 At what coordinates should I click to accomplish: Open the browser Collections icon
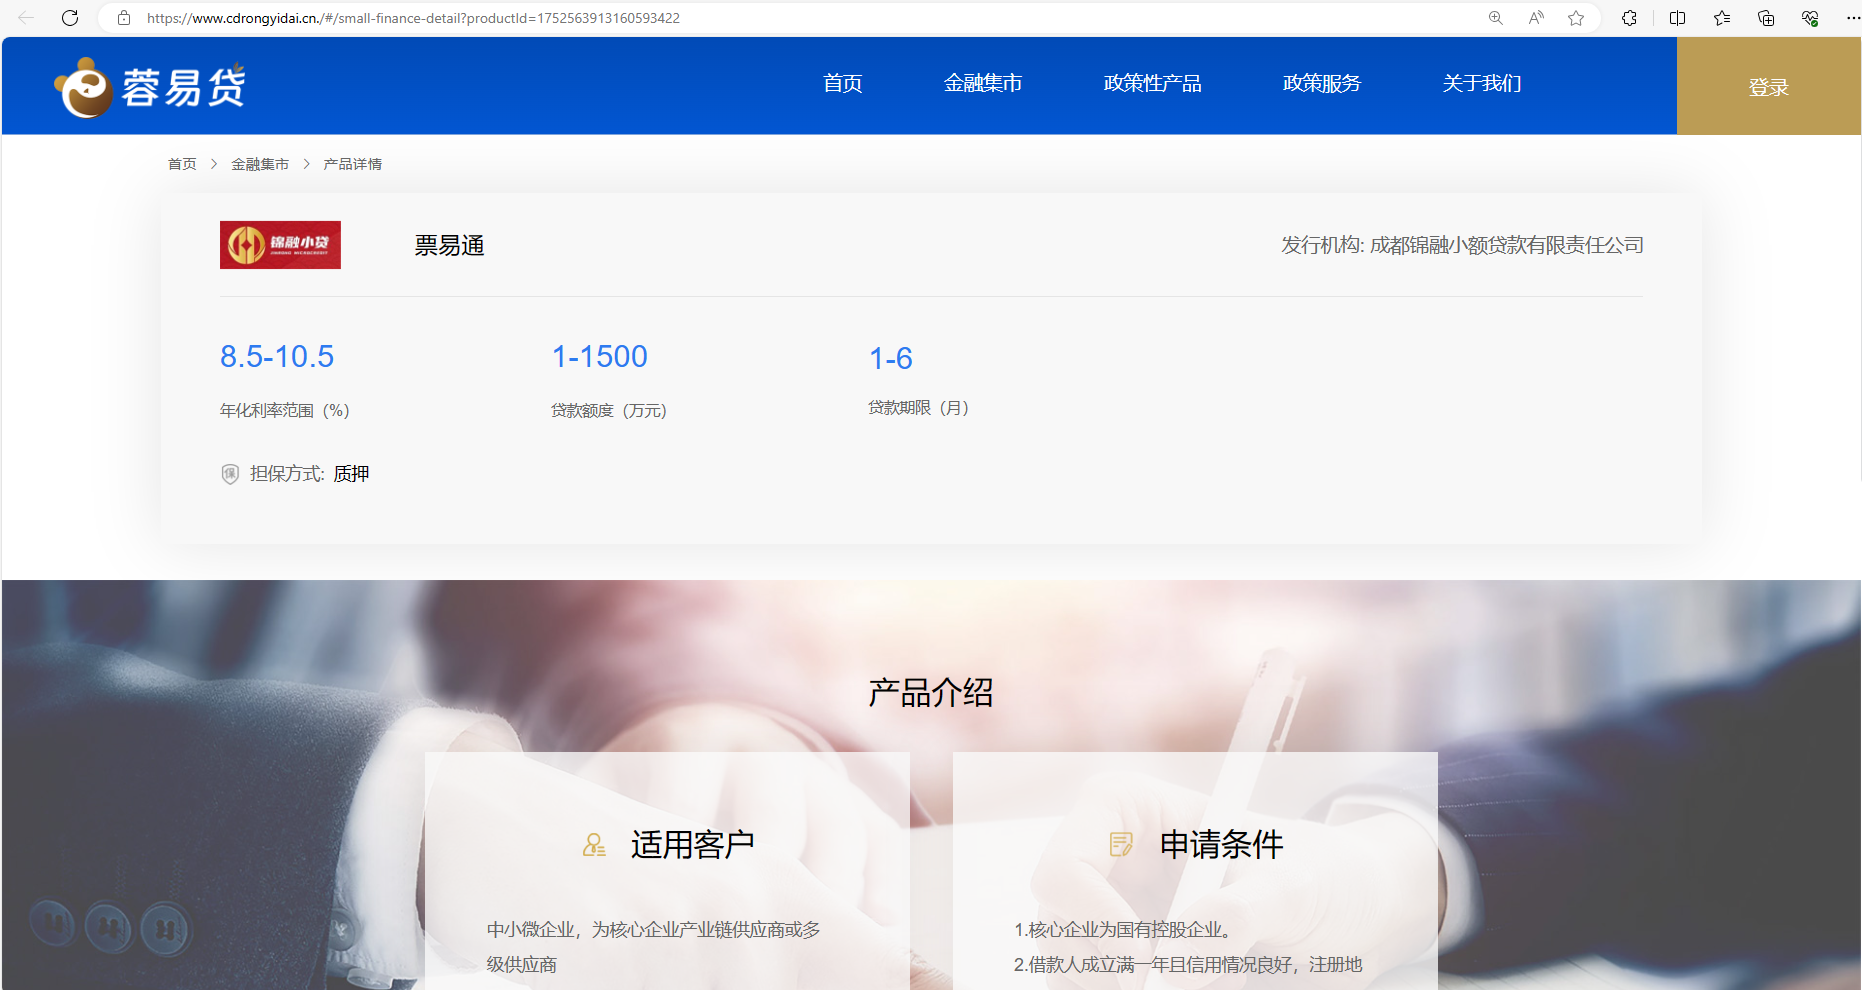click(x=1766, y=17)
